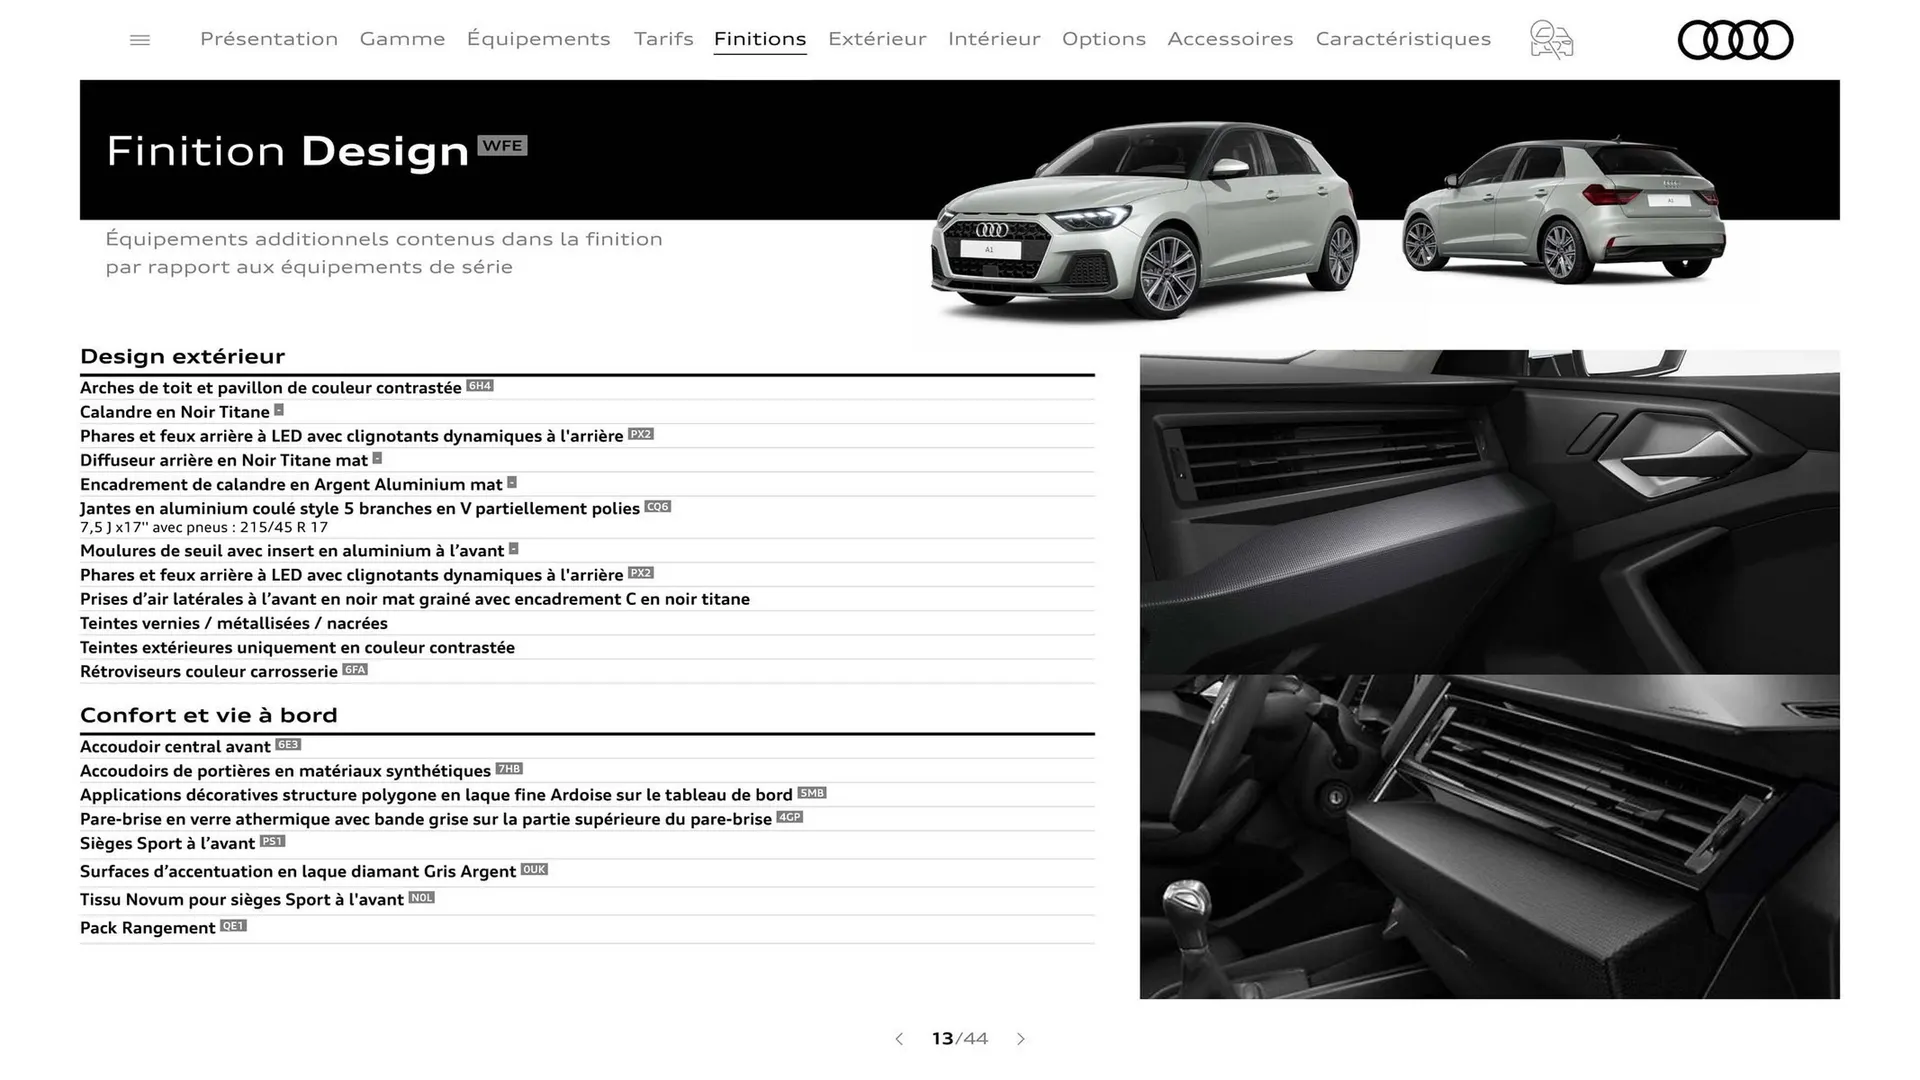Open the Tarifs section
This screenshot has width=1920, height=1080.
663,39
